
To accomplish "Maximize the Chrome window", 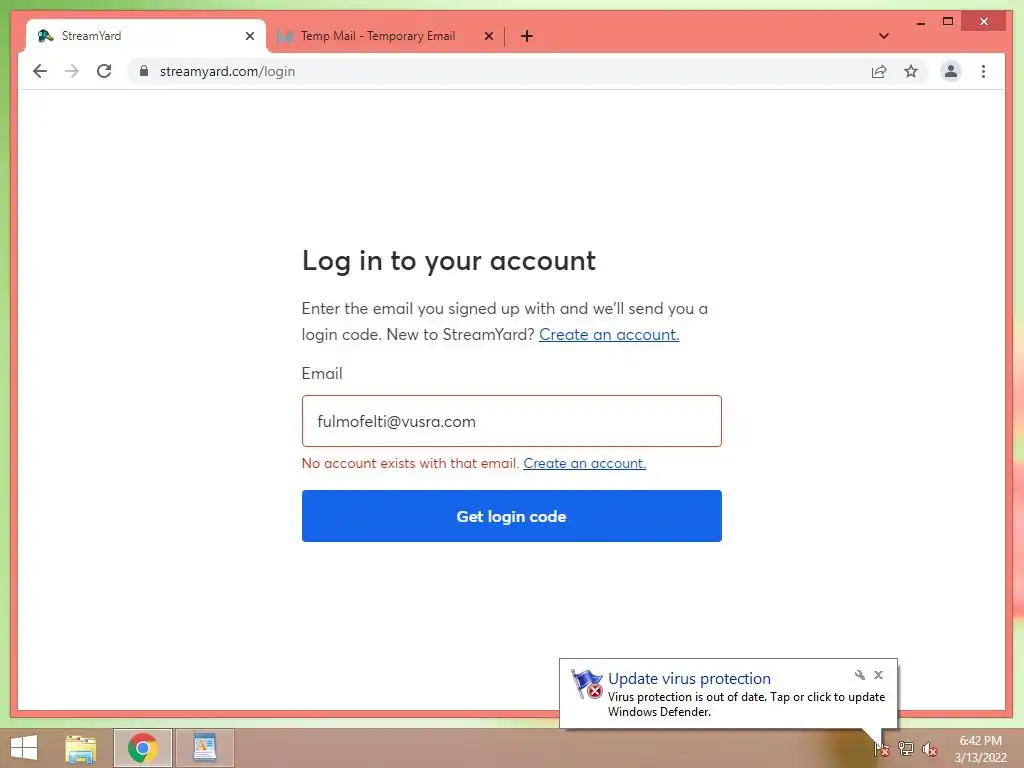I will (948, 22).
